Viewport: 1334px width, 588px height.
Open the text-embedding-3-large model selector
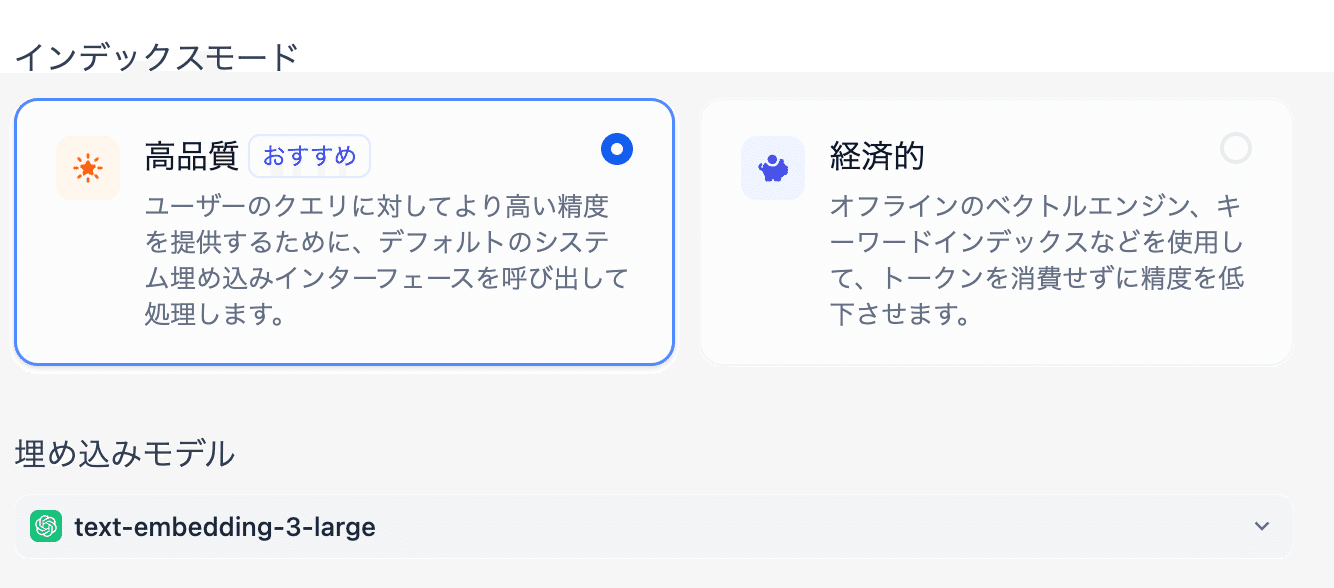tap(225, 527)
